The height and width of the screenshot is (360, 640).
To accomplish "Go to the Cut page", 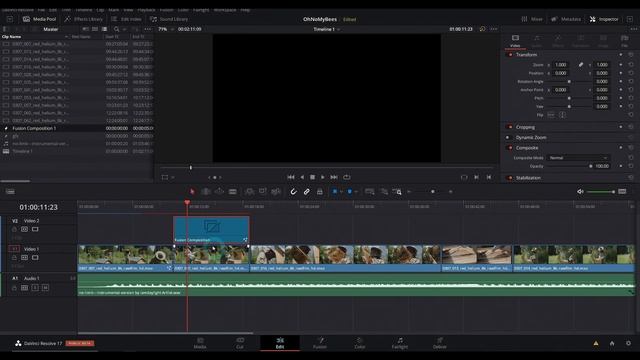I will pos(240,343).
